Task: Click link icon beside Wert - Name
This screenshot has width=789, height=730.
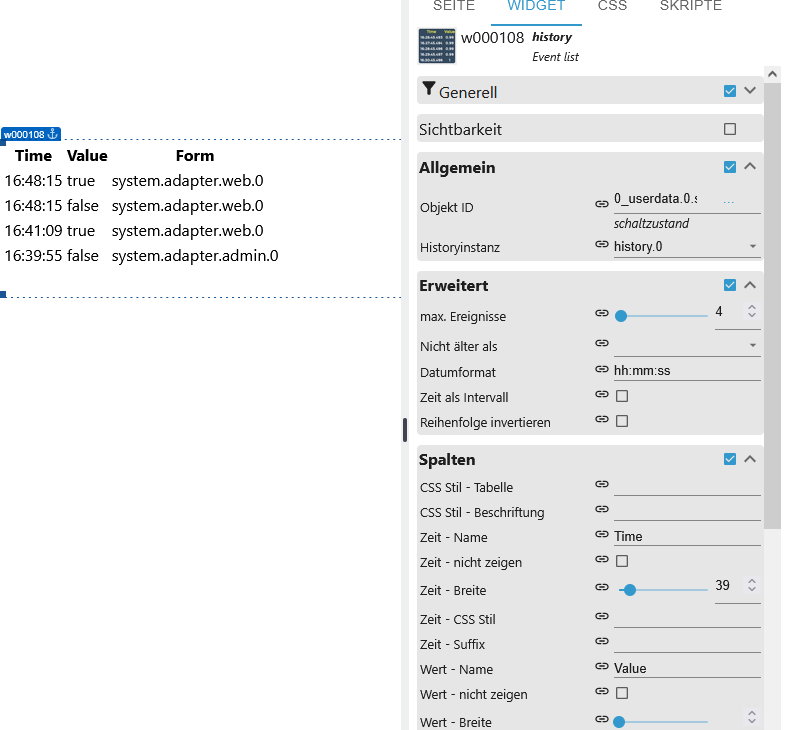Action: (602, 667)
